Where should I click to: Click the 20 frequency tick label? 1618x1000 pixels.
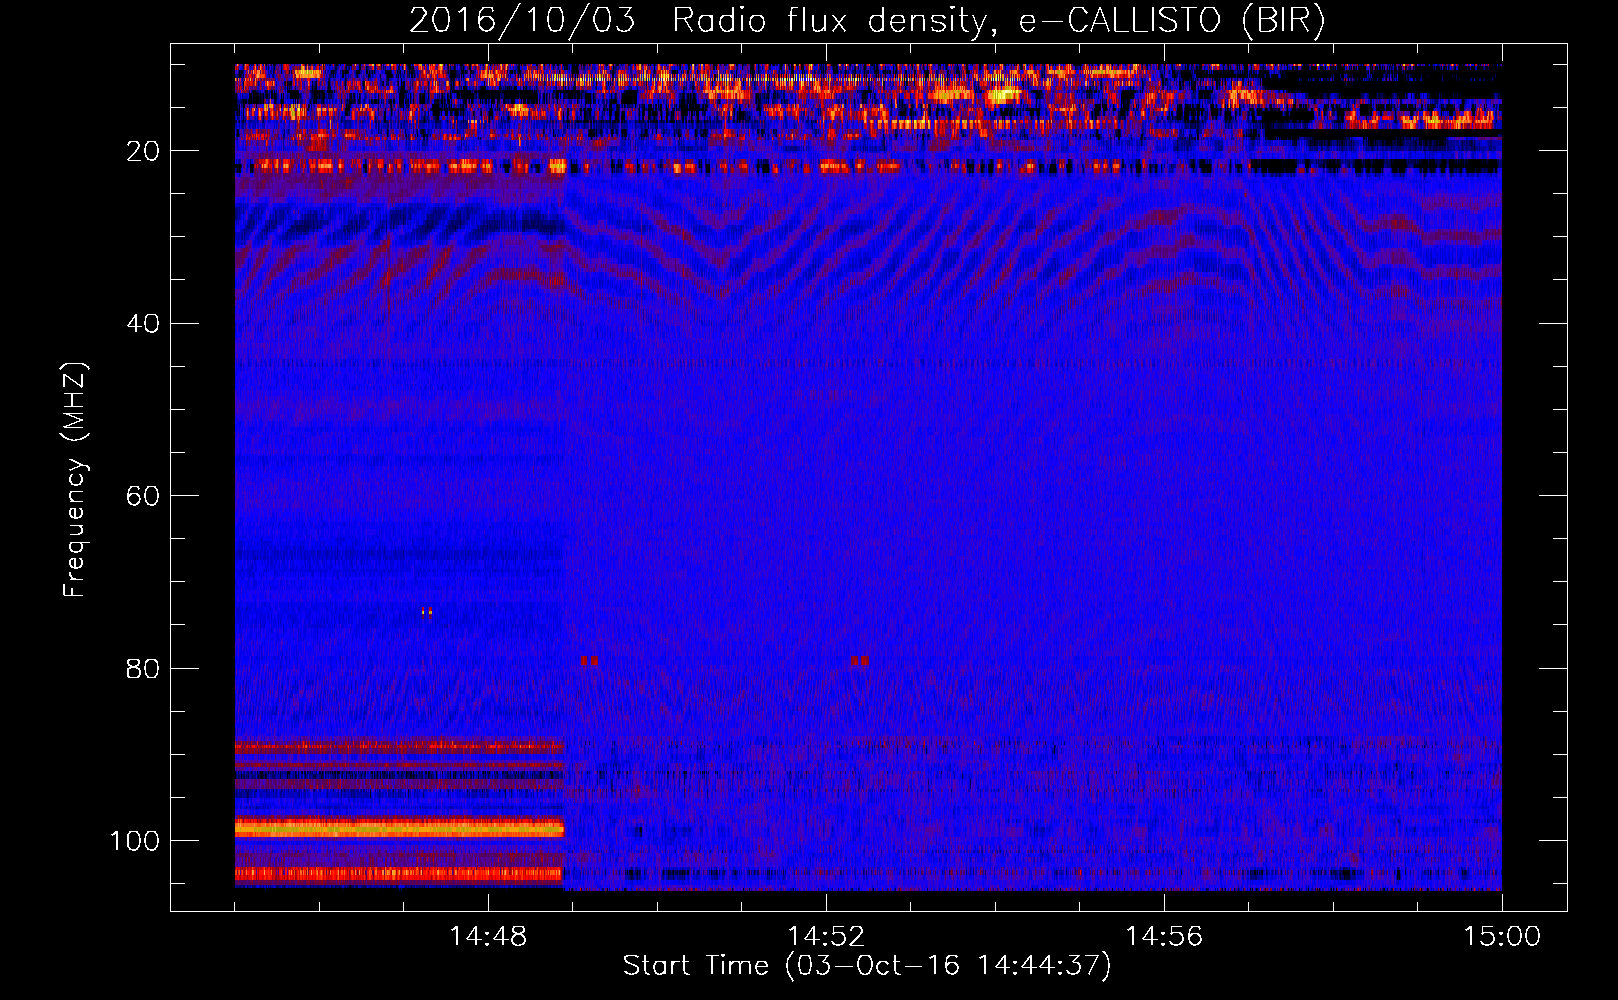pos(143,151)
